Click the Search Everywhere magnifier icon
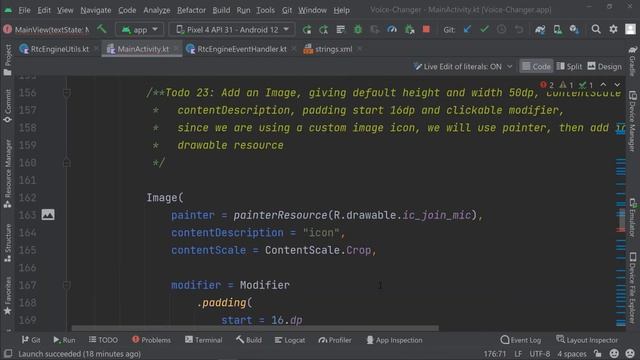The width and height of the screenshot is (640, 360). pos(596,29)
